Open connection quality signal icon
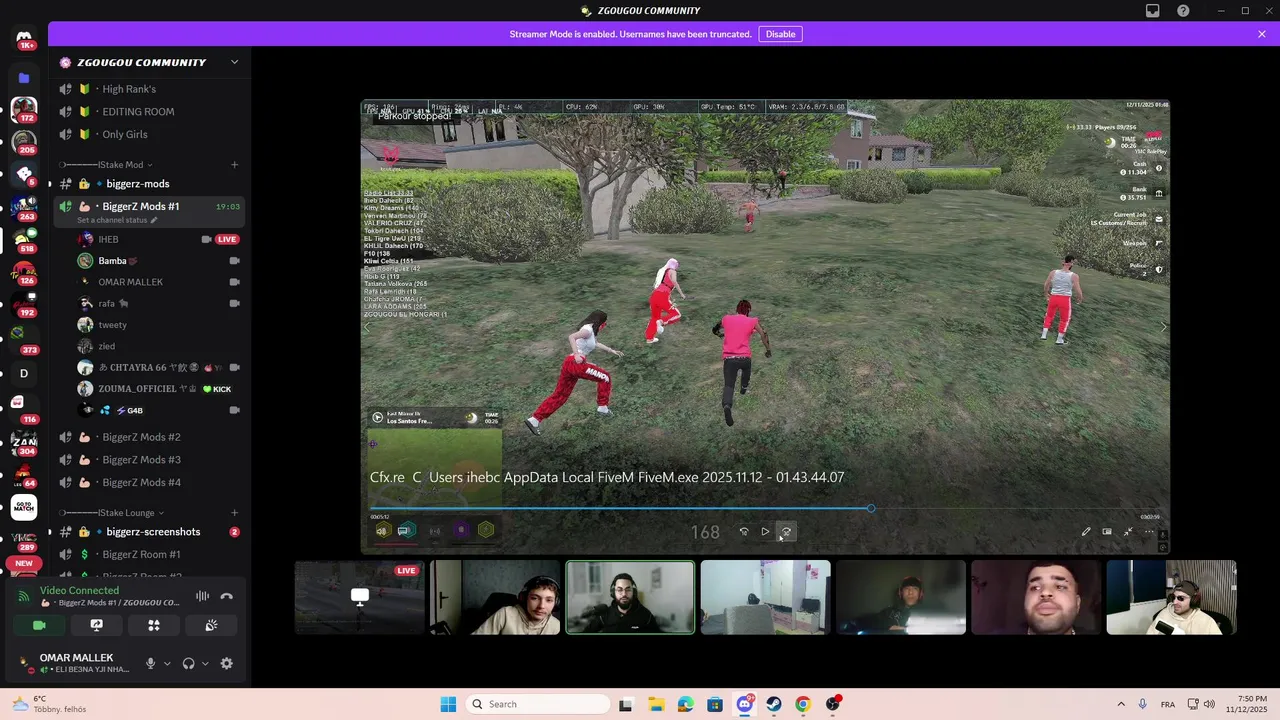The image size is (1280, 720). coord(25,596)
